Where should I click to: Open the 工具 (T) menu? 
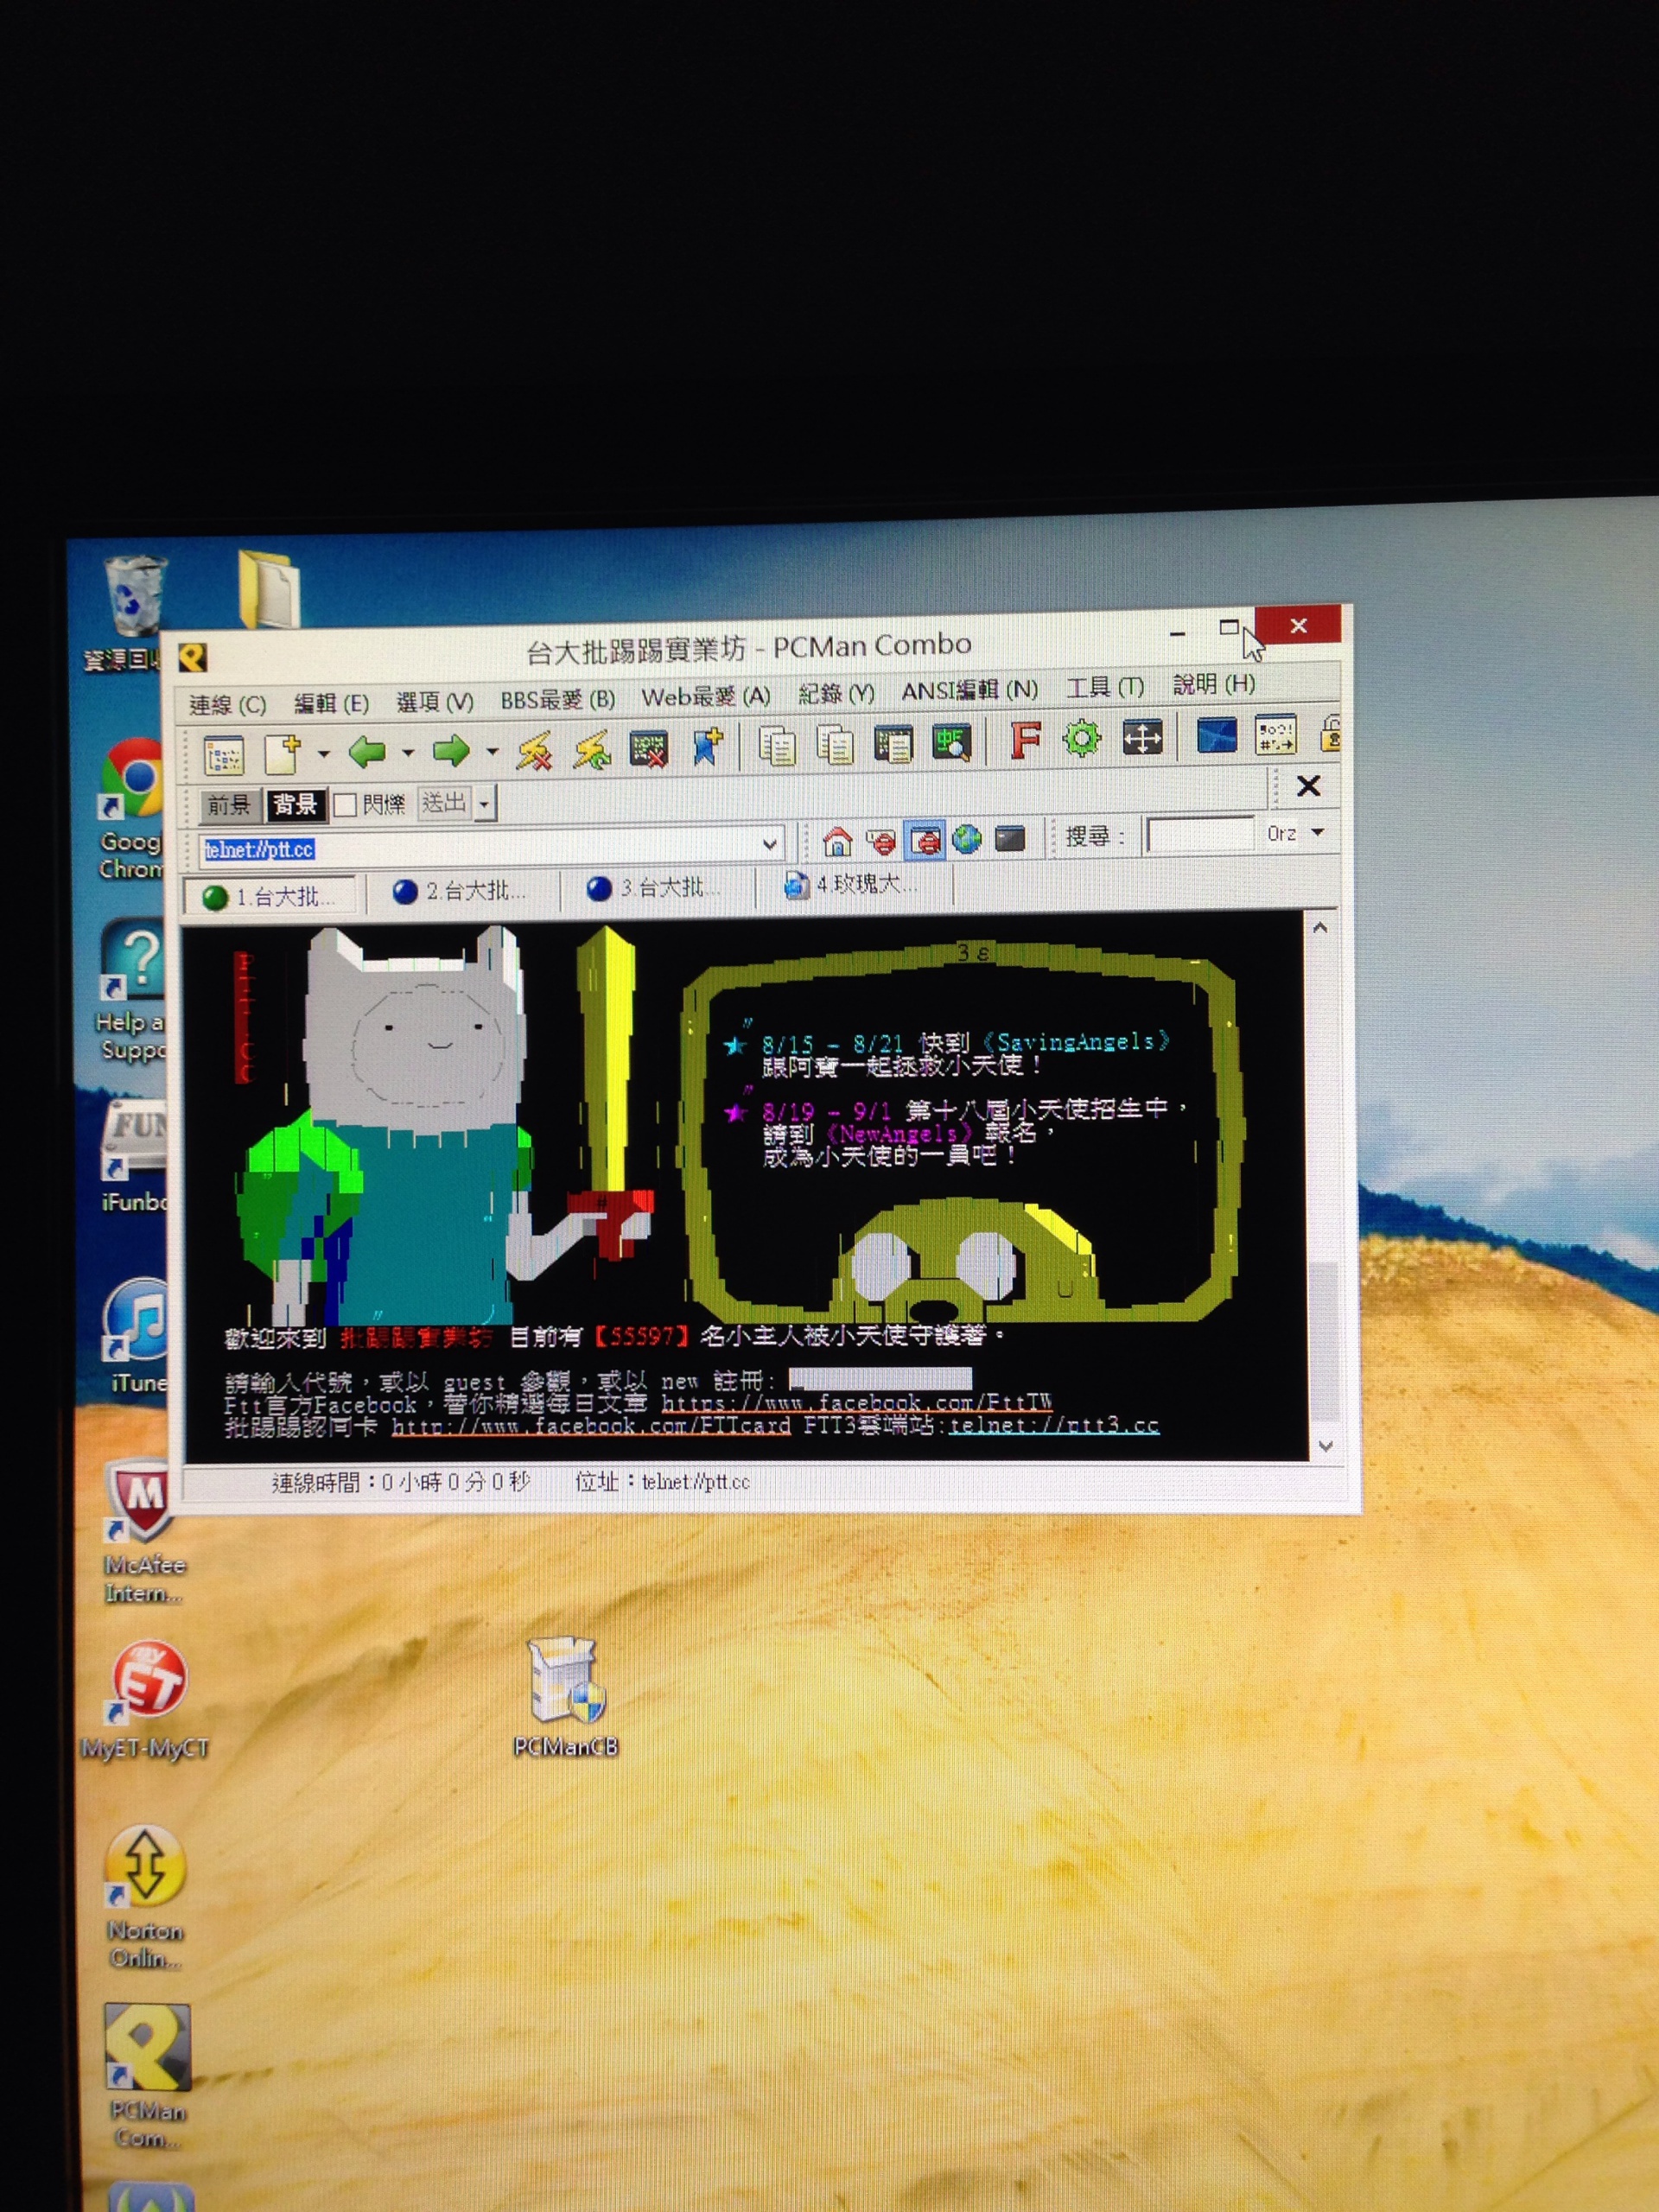1104,687
